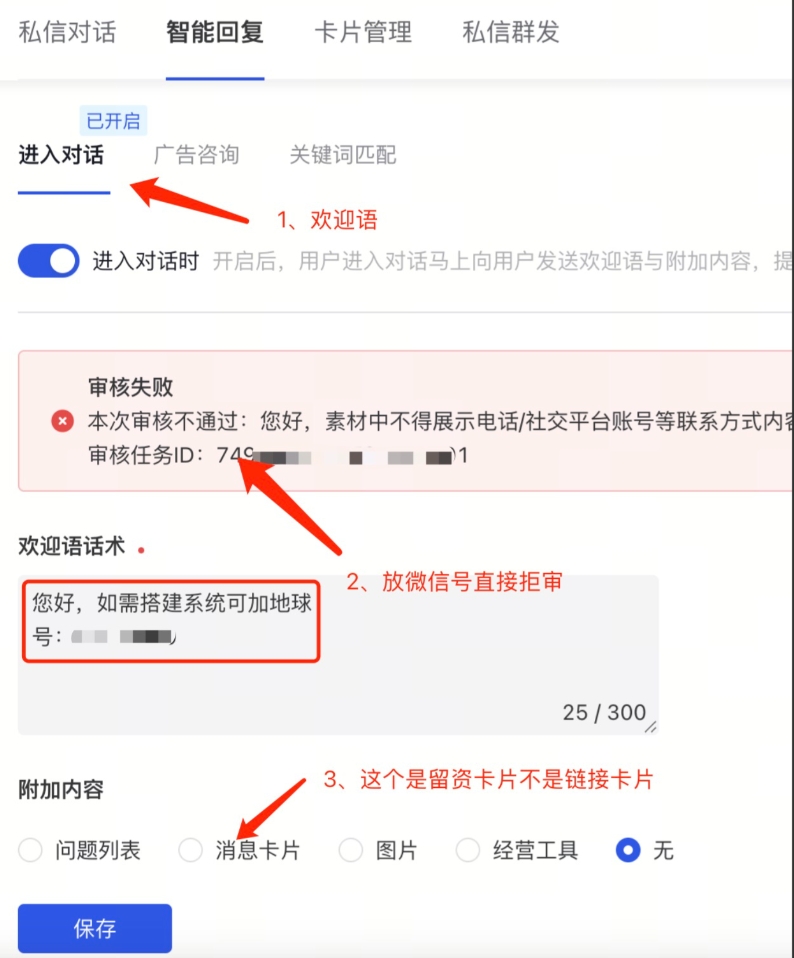Click the 已开启 status badge
Image resolution: width=794 pixels, height=958 pixels.
point(114,120)
